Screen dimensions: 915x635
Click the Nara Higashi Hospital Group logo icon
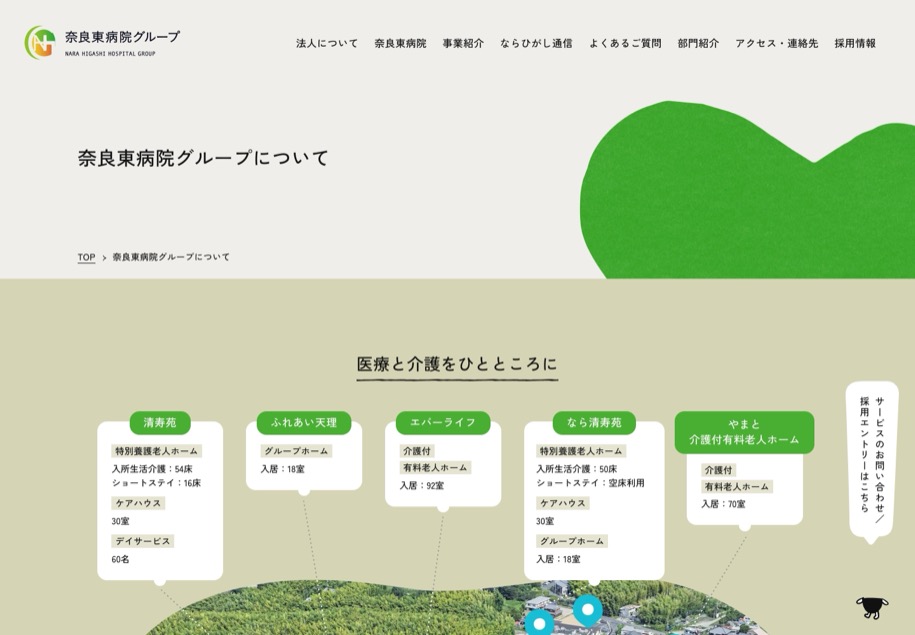pos(40,42)
